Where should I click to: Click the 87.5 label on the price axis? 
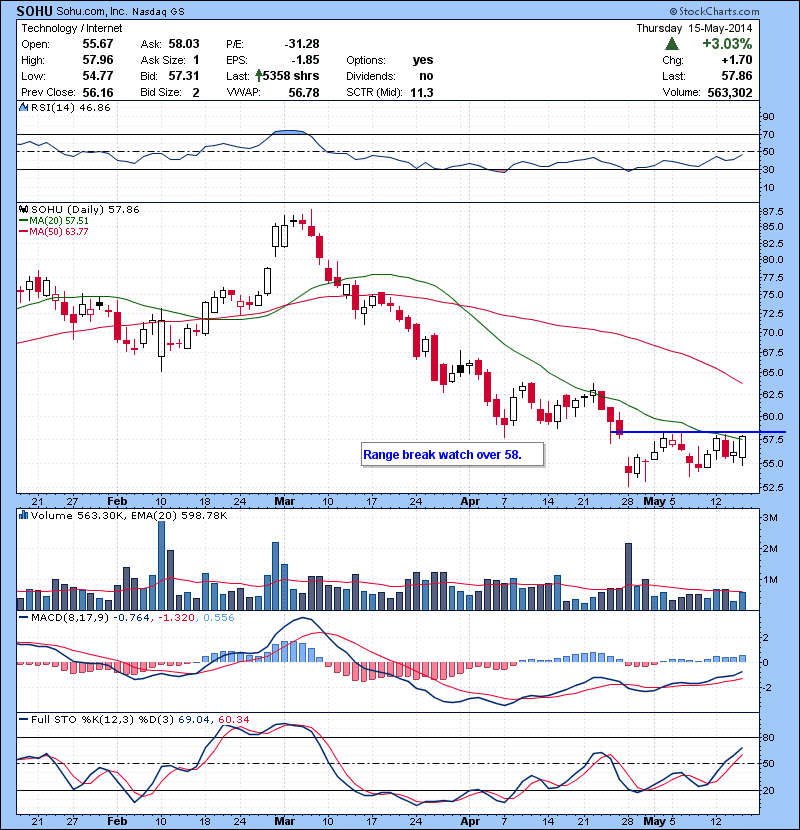[772, 212]
